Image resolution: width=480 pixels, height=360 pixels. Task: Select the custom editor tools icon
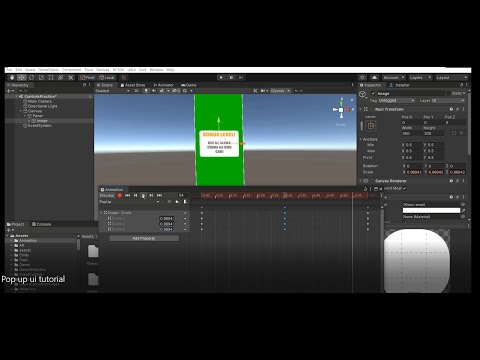click(x=71, y=77)
